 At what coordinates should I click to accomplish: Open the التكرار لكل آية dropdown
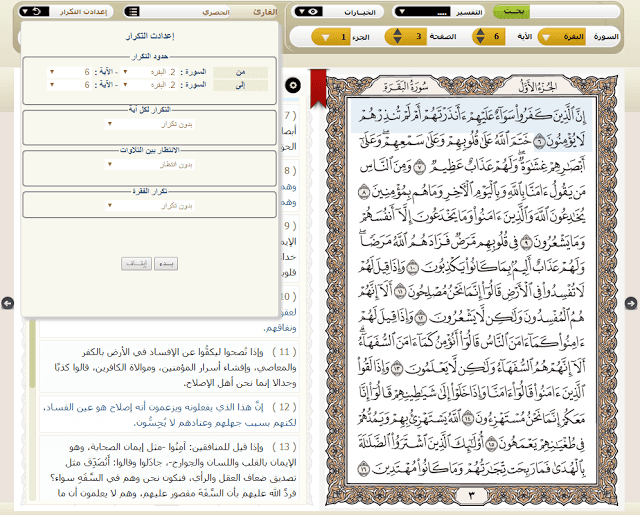click(149, 124)
